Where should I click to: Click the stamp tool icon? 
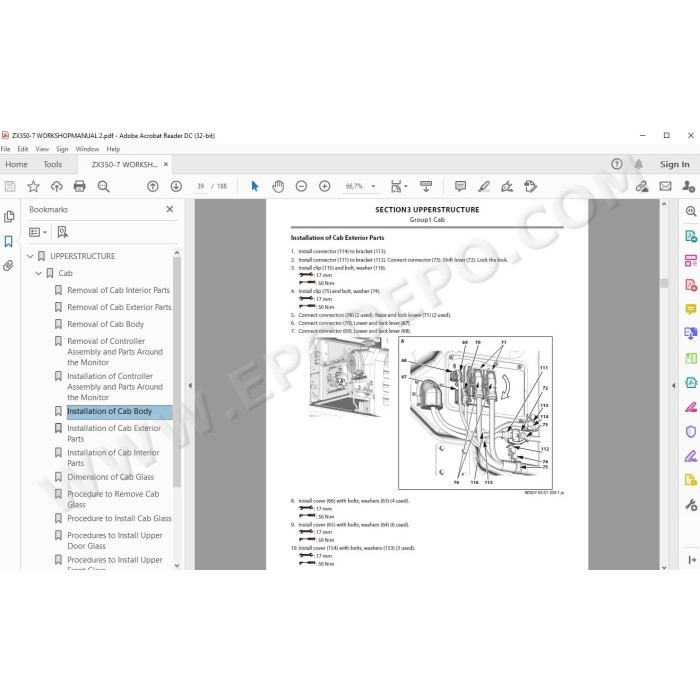pyautogui.click(x=530, y=186)
